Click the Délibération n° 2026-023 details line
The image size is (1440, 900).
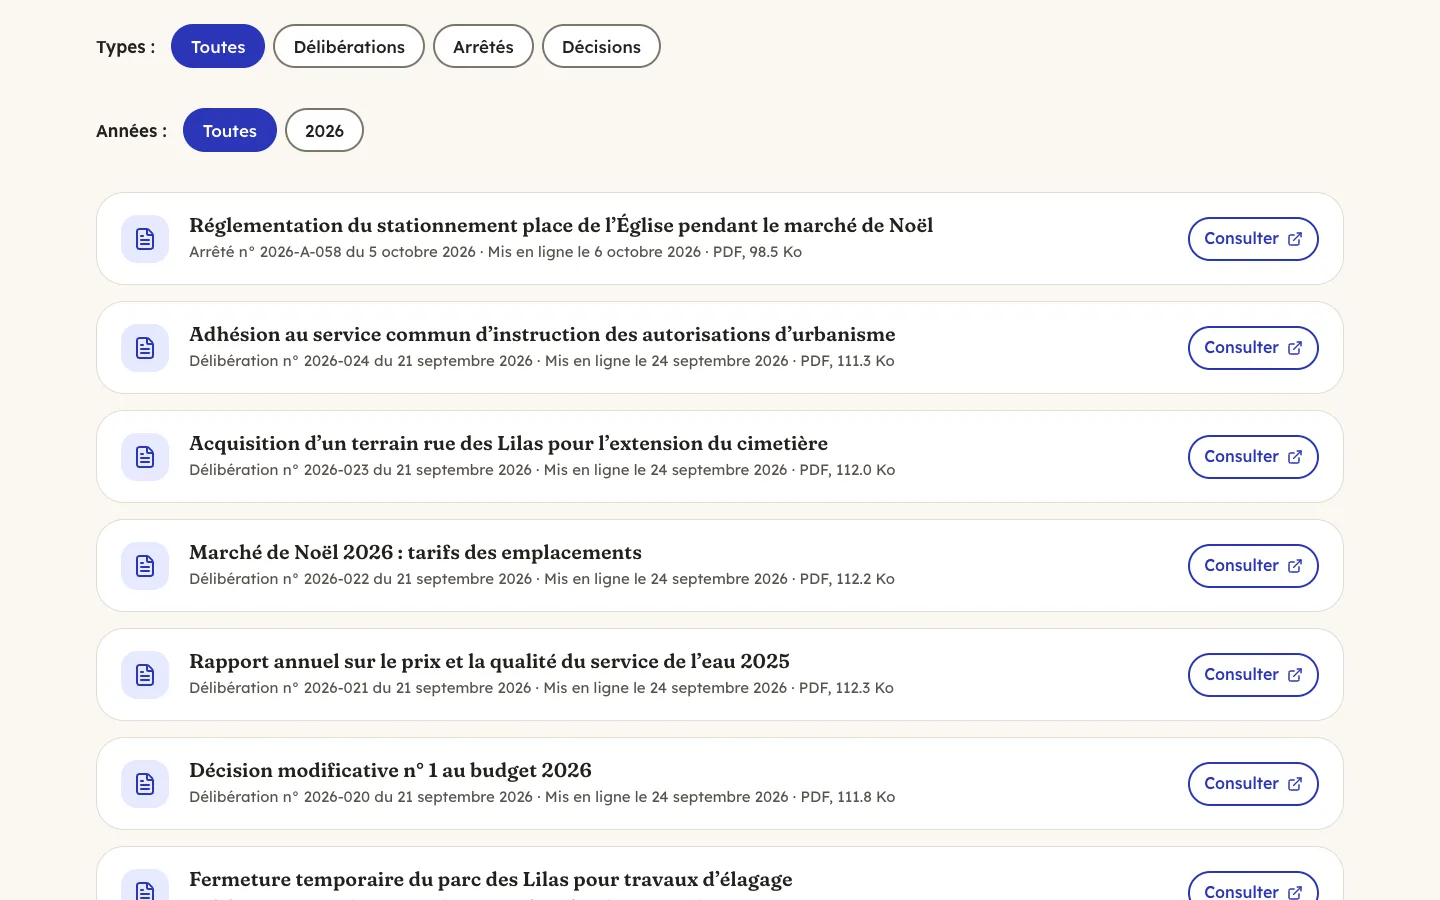click(542, 470)
